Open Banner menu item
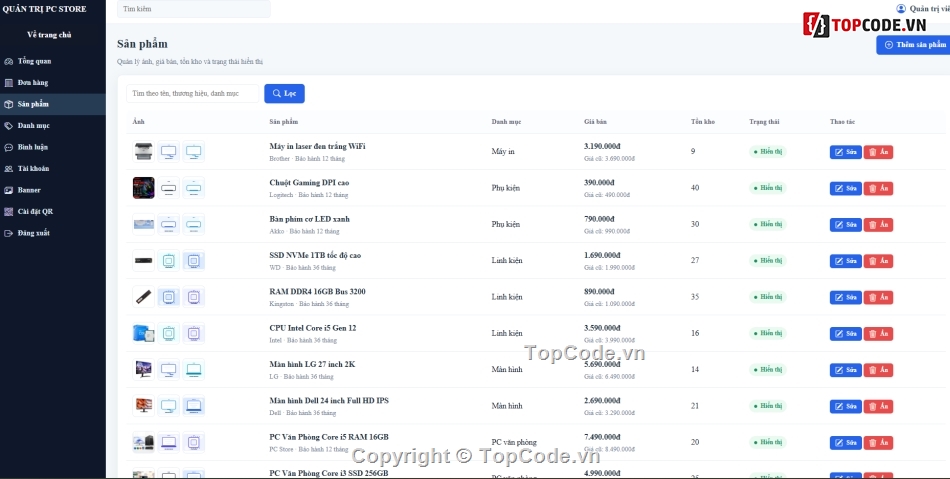950x479 pixels. tap(53, 190)
